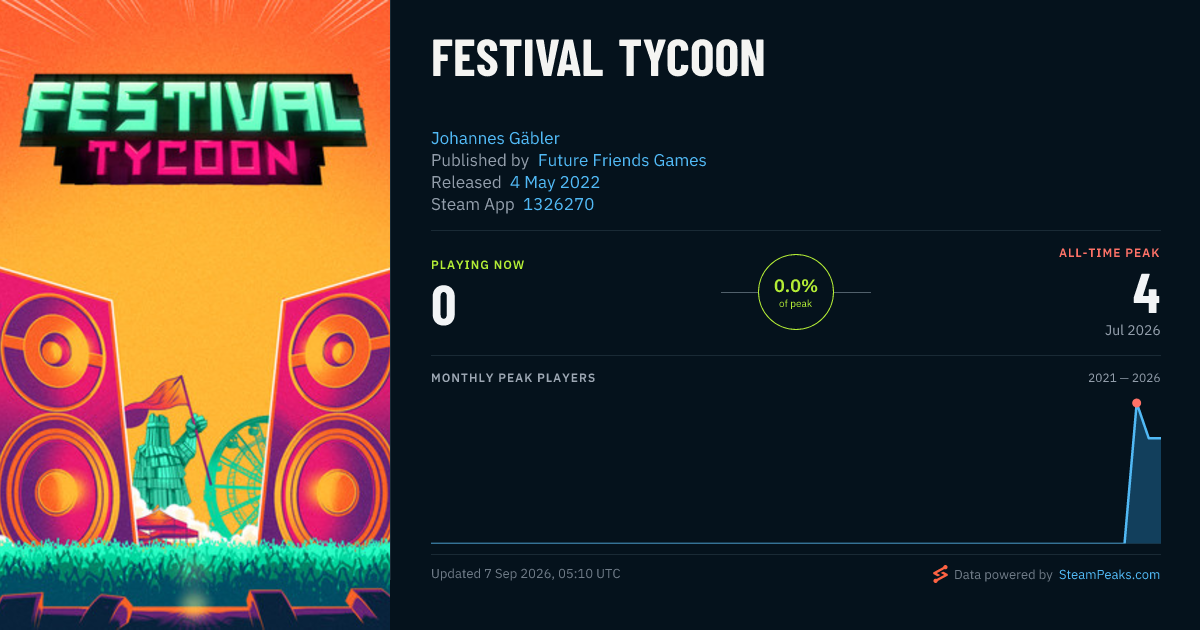Click the red peak marker on chart
Viewport: 1200px width, 630px height.
click(1136, 403)
